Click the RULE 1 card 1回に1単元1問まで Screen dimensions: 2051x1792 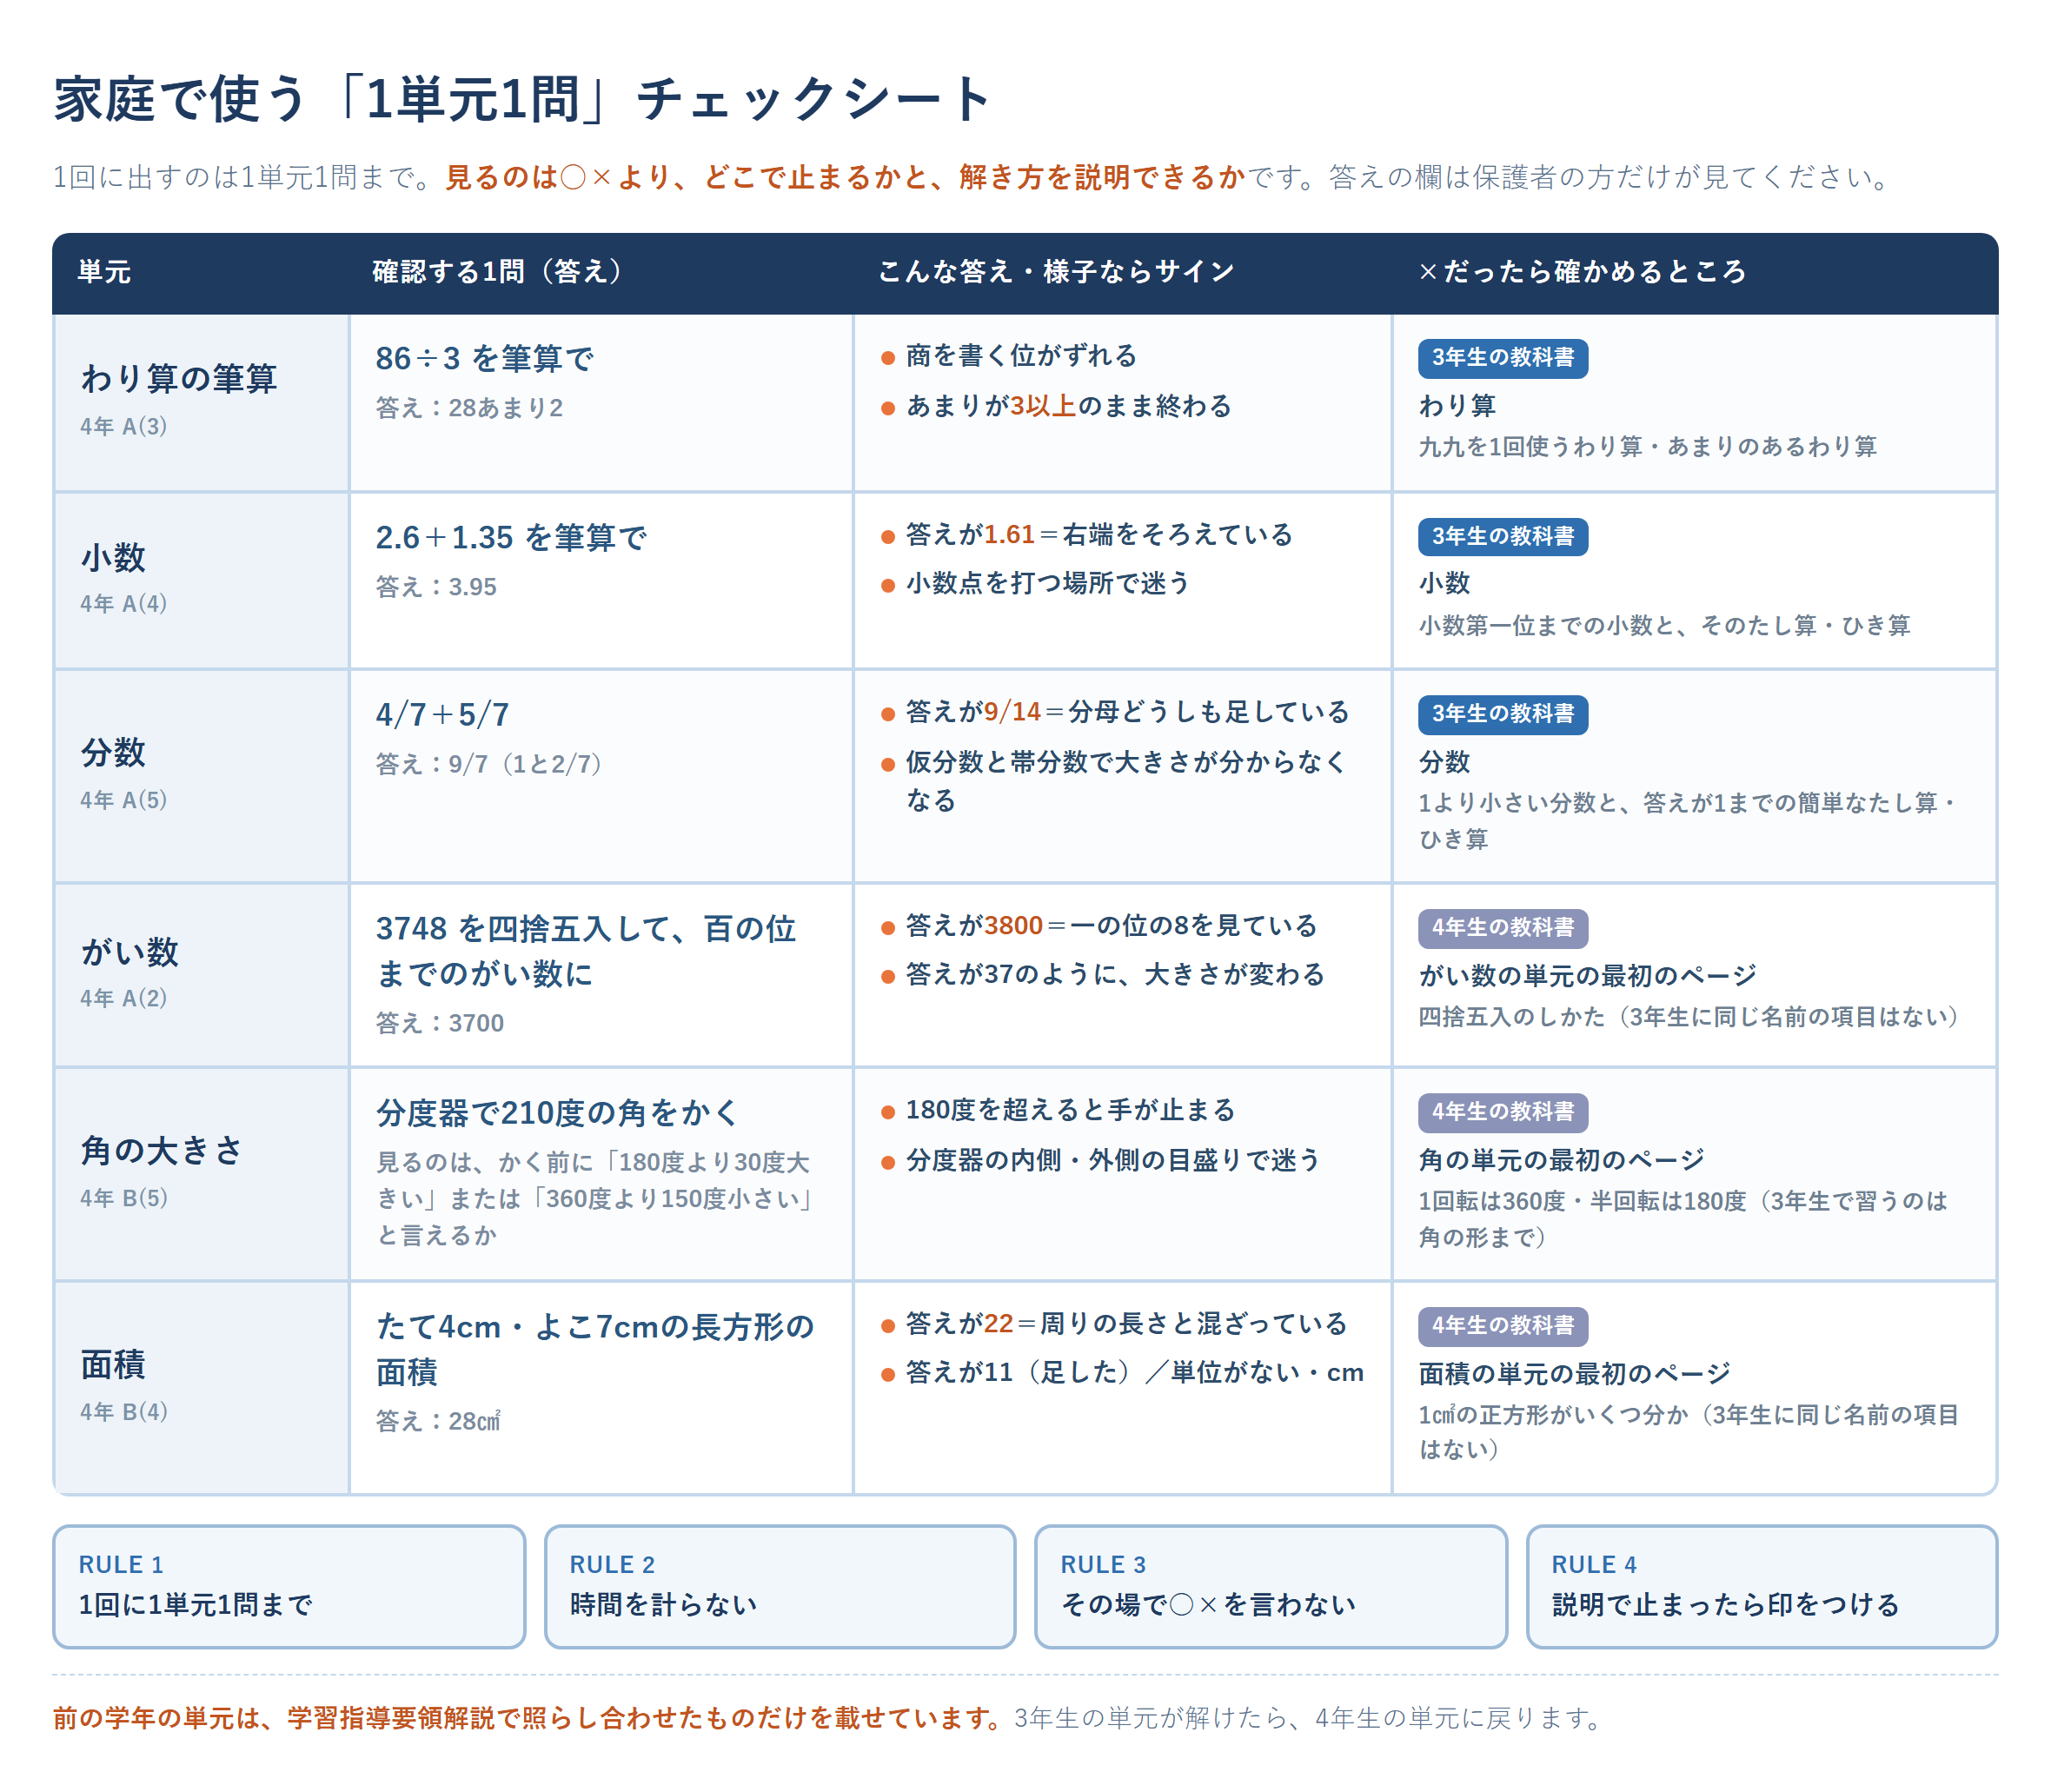coord(289,1587)
